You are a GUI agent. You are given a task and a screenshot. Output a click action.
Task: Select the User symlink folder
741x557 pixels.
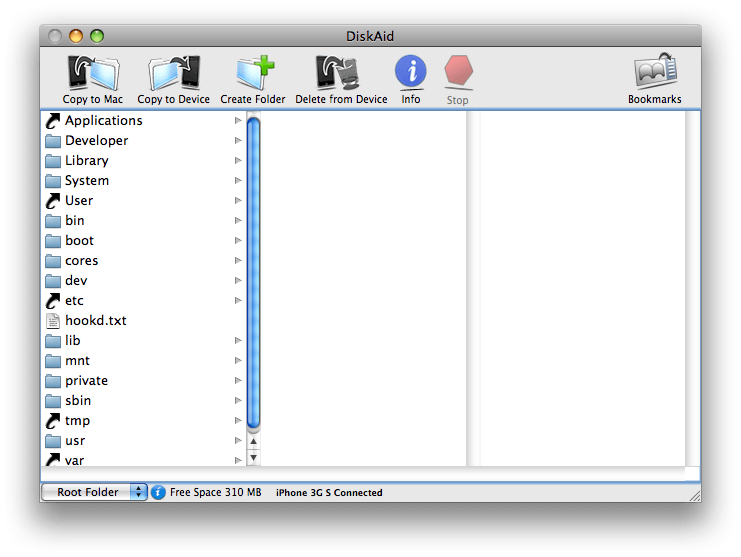coord(78,200)
